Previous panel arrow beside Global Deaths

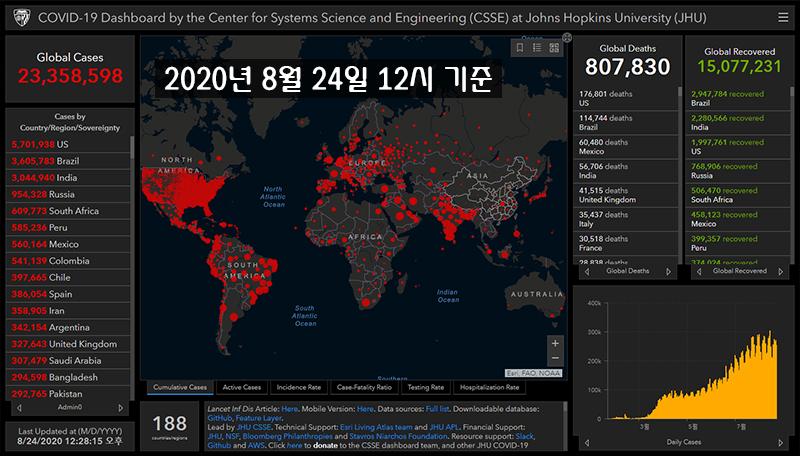click(587, 271)
